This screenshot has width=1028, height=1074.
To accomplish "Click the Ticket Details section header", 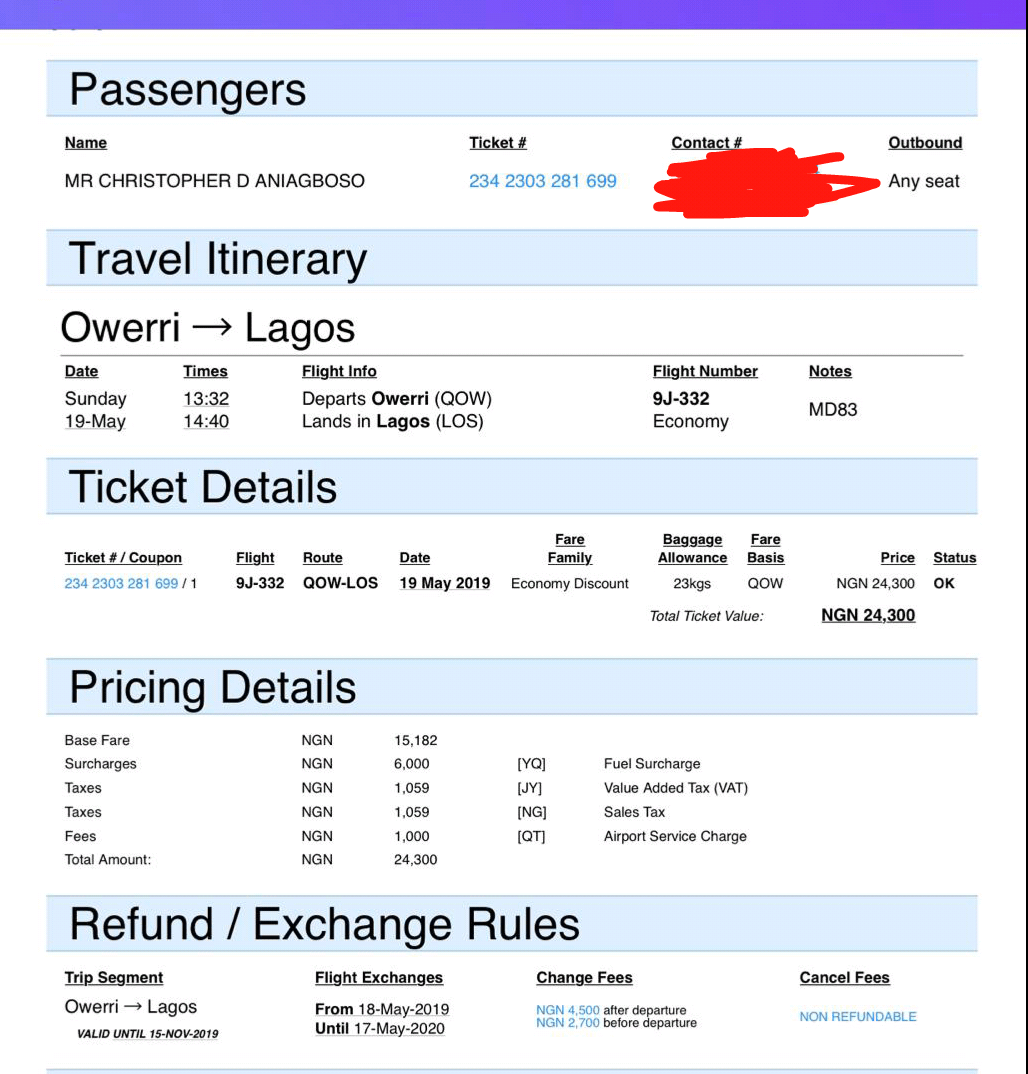I will click(512, 486).
